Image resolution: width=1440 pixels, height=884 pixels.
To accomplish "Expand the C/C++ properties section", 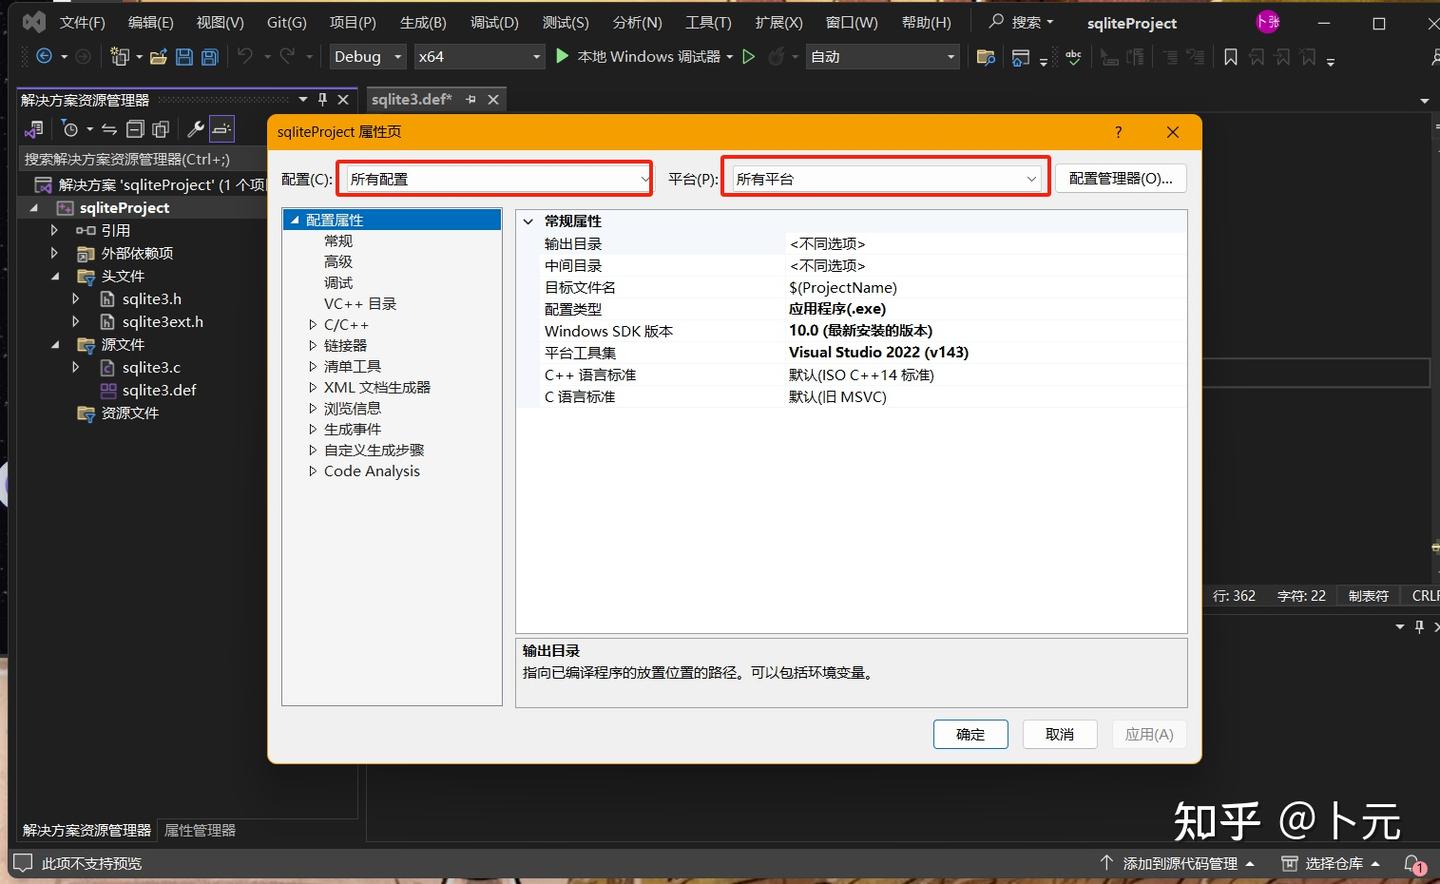I will pos(313,324).
